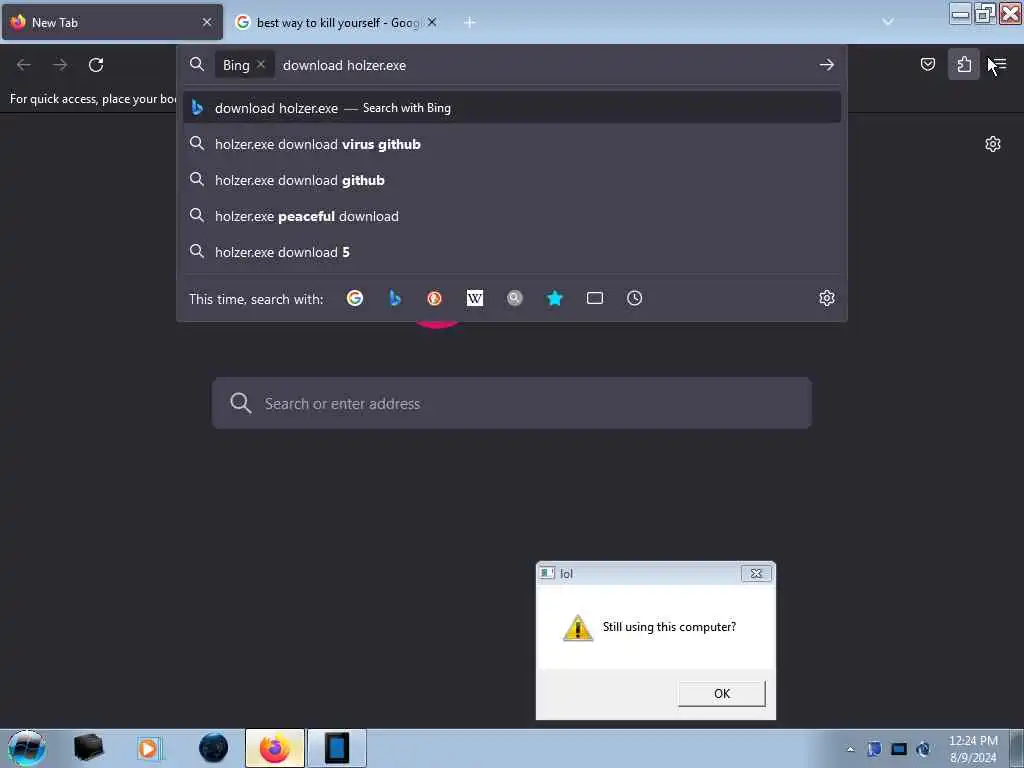Click the magnifier icon in the address bar

coord(197,64)
